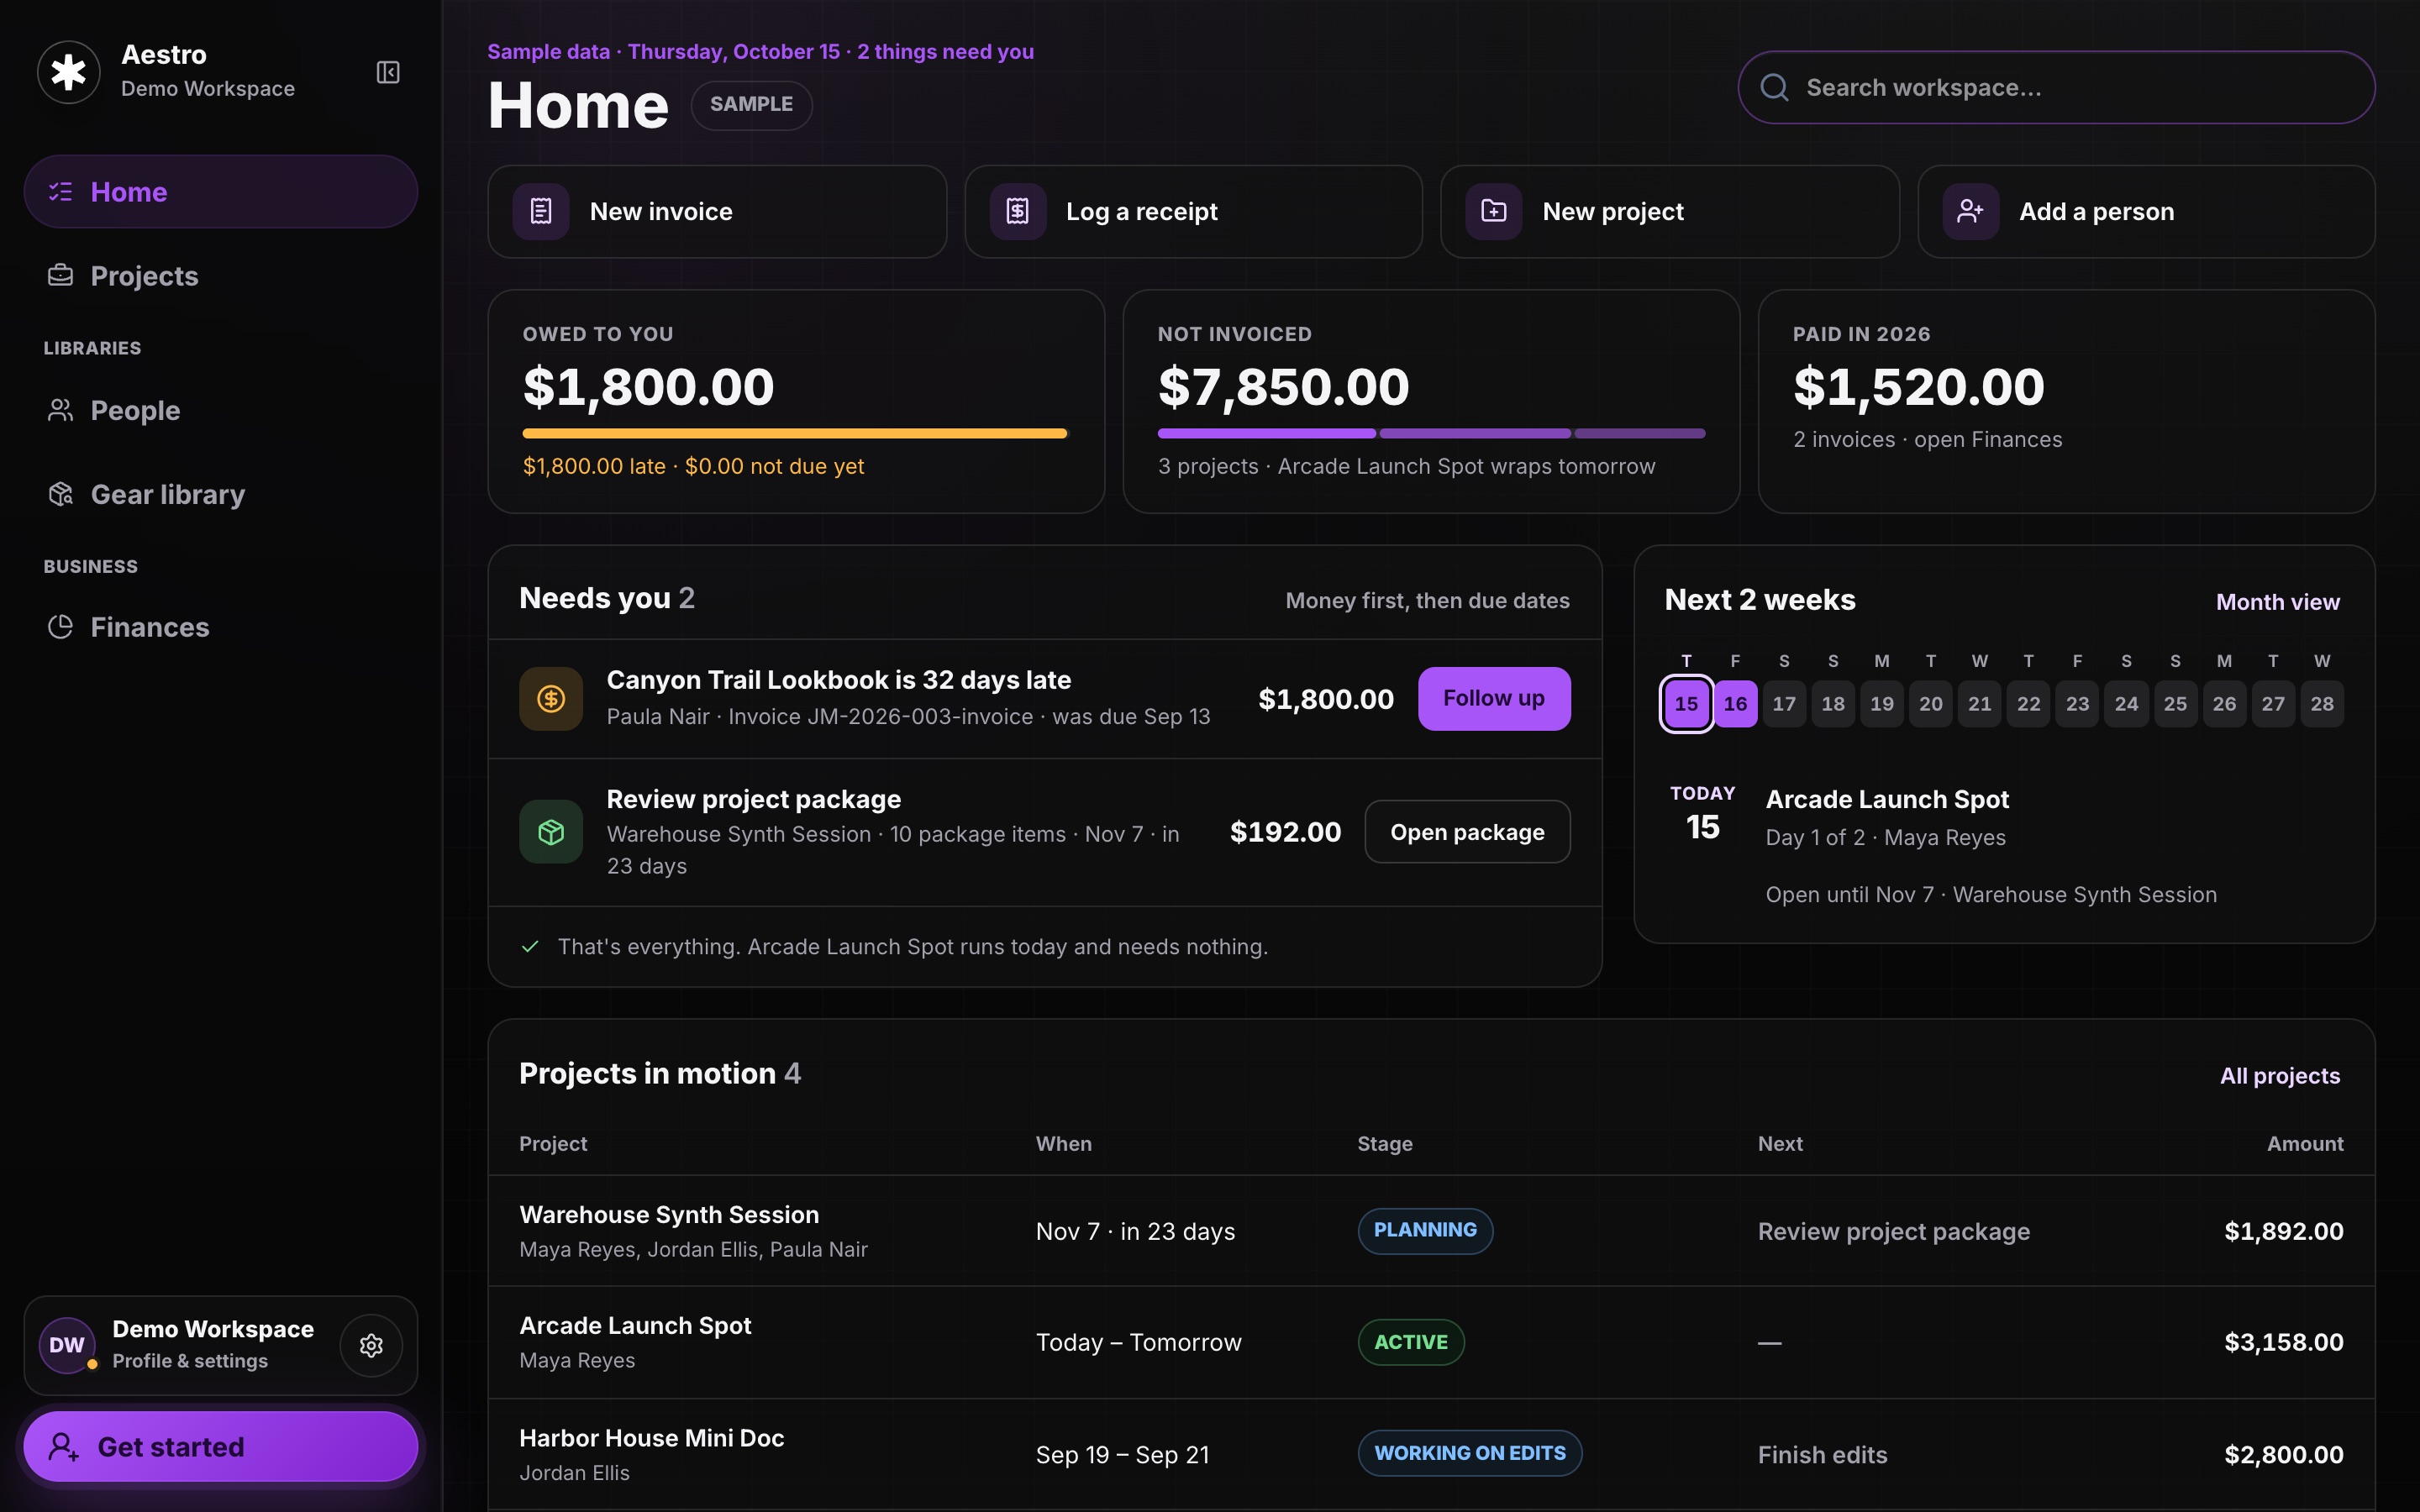
Task: Click the $2,800.00 amount cell
Action: pyautogui.click(x=2283, y=1455)
